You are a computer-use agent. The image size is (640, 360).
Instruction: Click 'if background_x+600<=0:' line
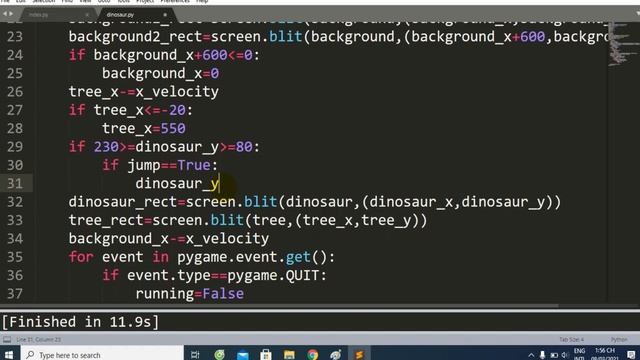point(164,55)
